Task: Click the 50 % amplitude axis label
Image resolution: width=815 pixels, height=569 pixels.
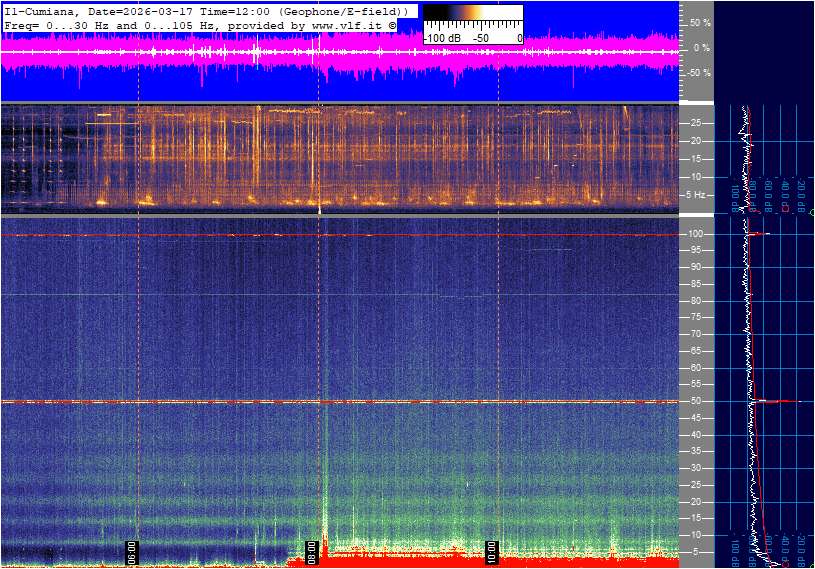Action: pyautogui.click(x=700, y=22)
